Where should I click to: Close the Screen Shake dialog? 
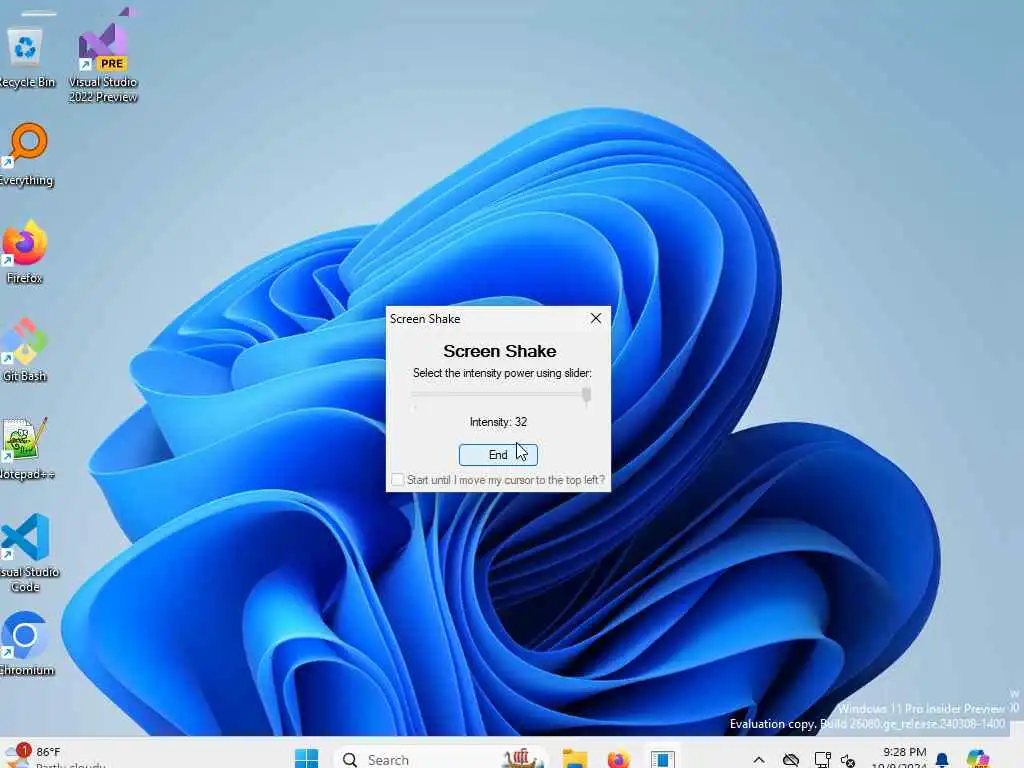tap(596, 318)
